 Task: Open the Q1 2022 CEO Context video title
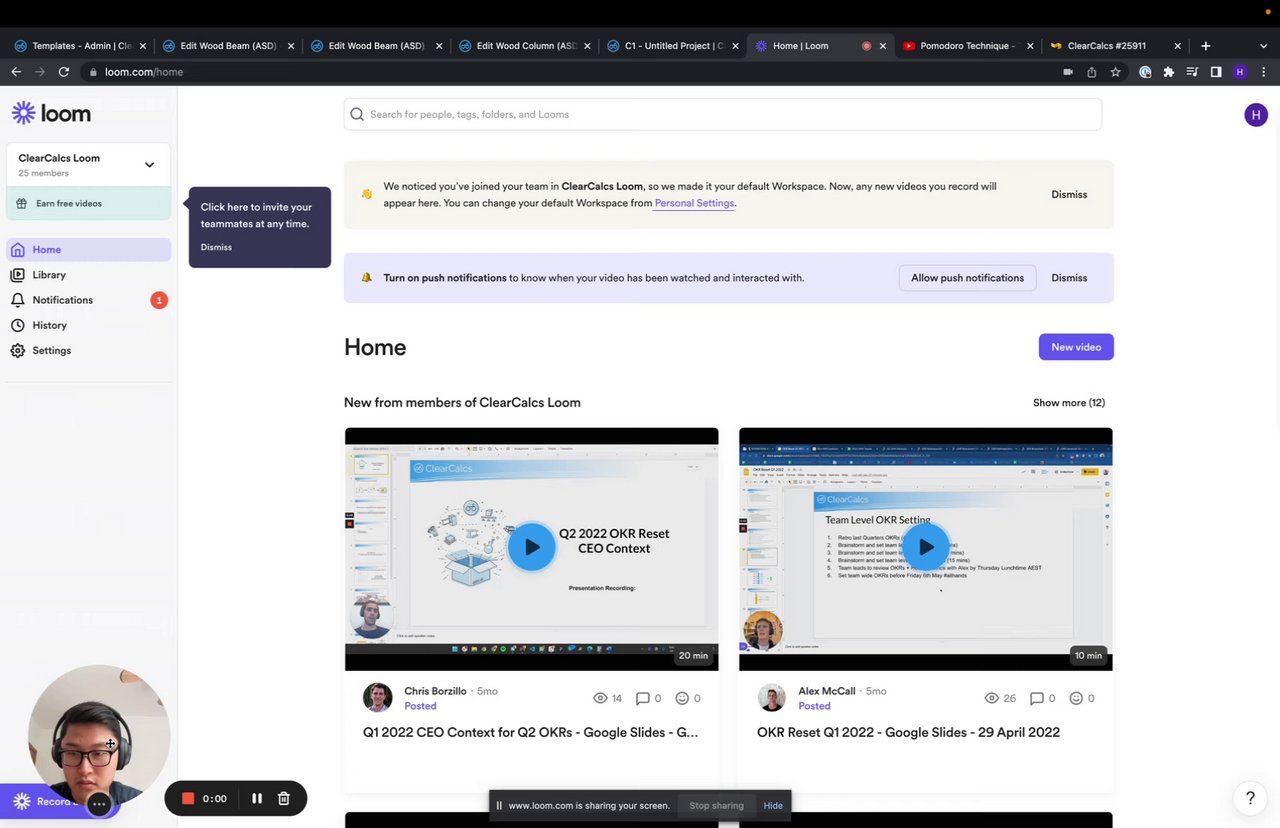(x=530, y=732)
